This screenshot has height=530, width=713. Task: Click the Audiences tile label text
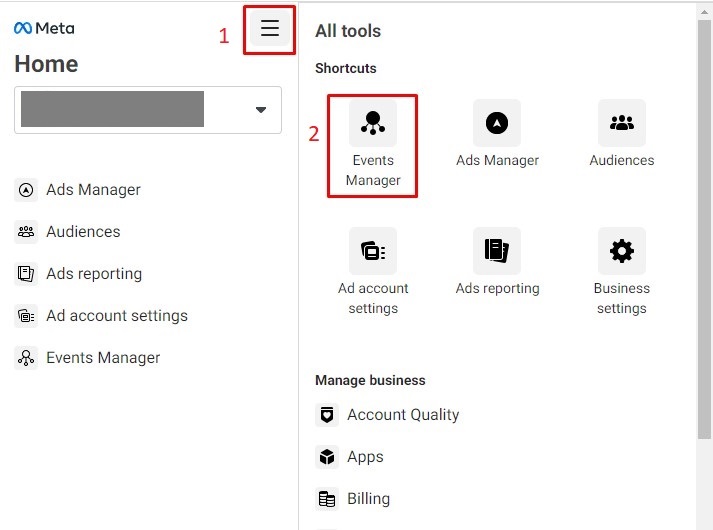tap(622, 160)
